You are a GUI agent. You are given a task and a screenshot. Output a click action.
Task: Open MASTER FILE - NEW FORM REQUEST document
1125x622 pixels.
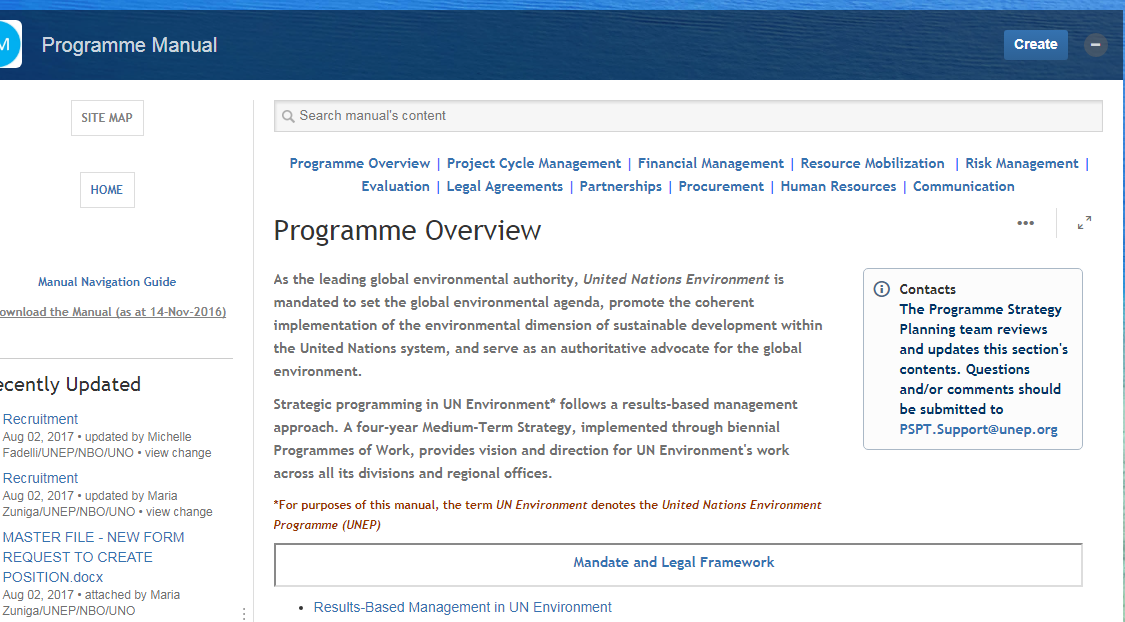tap(93, 557)
